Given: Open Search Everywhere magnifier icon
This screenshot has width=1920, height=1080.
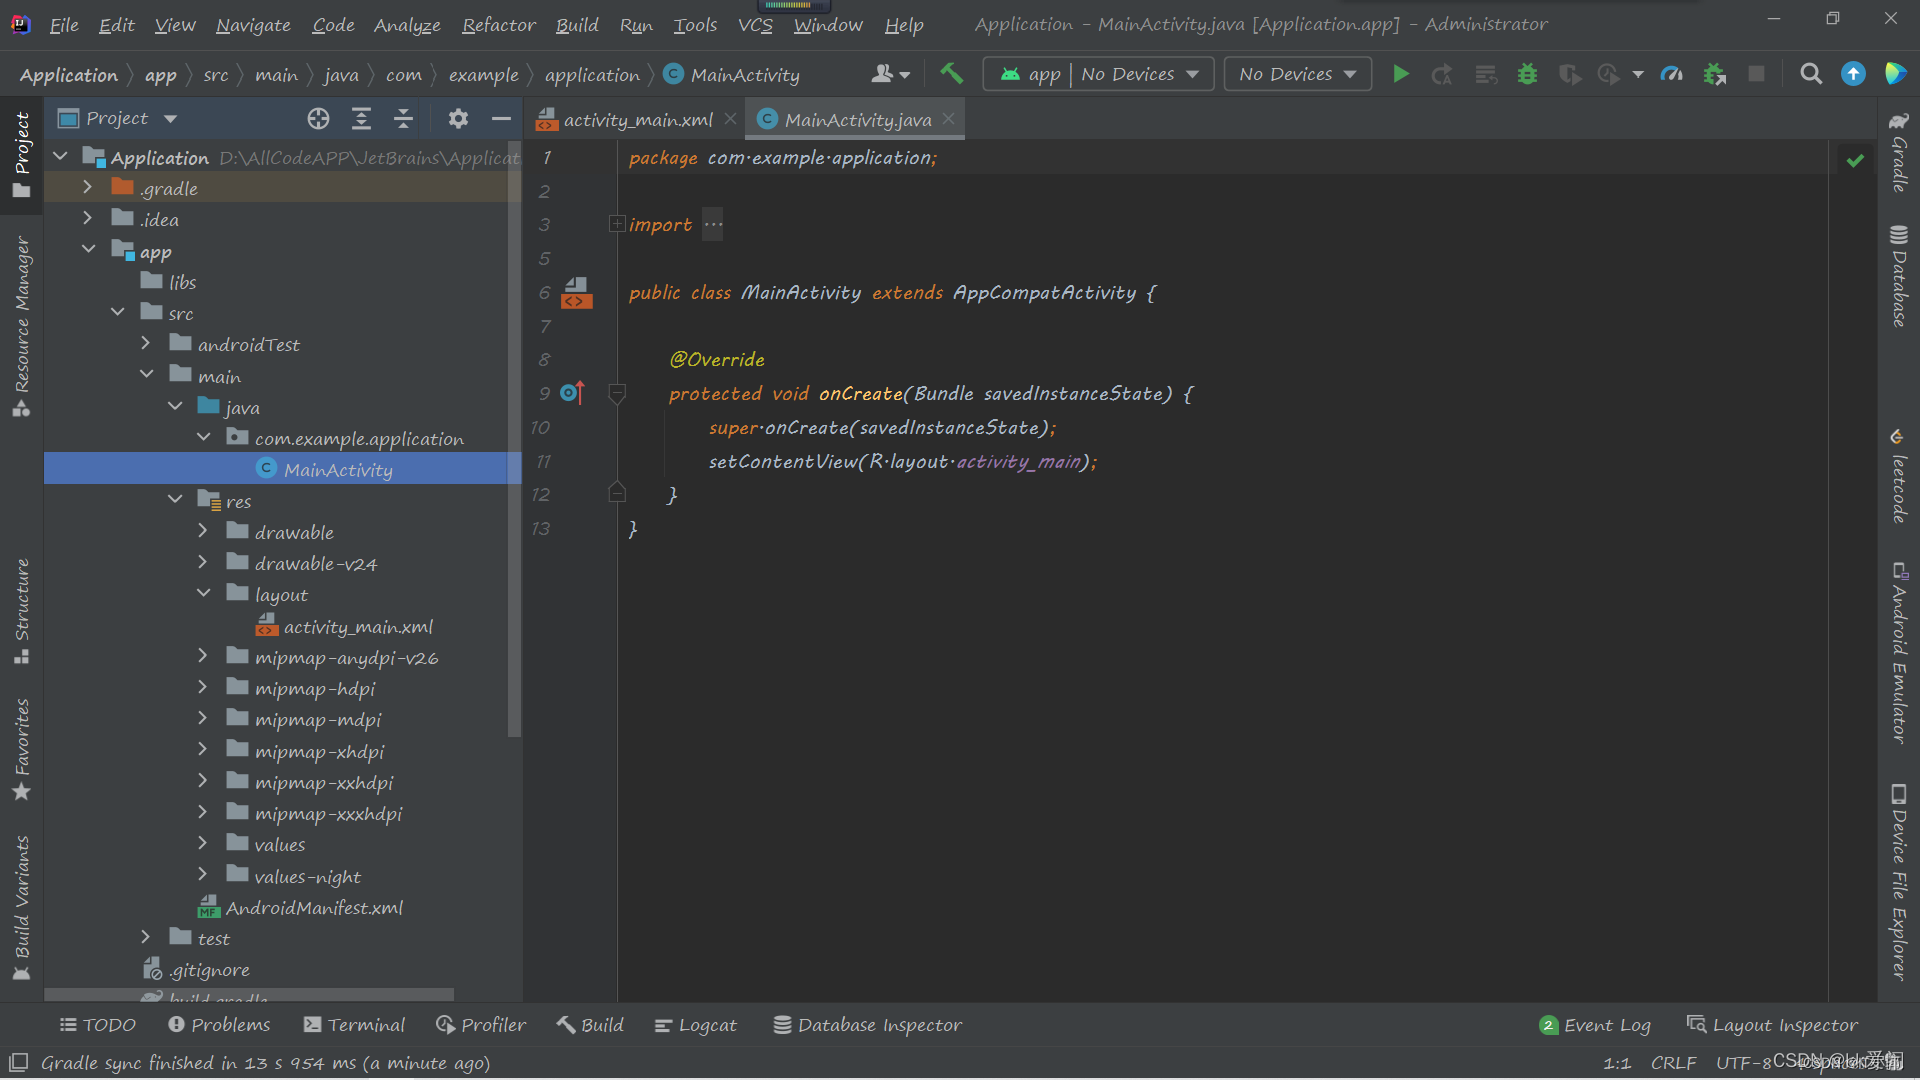Looking at the screenshot, I should (1811, 74).
